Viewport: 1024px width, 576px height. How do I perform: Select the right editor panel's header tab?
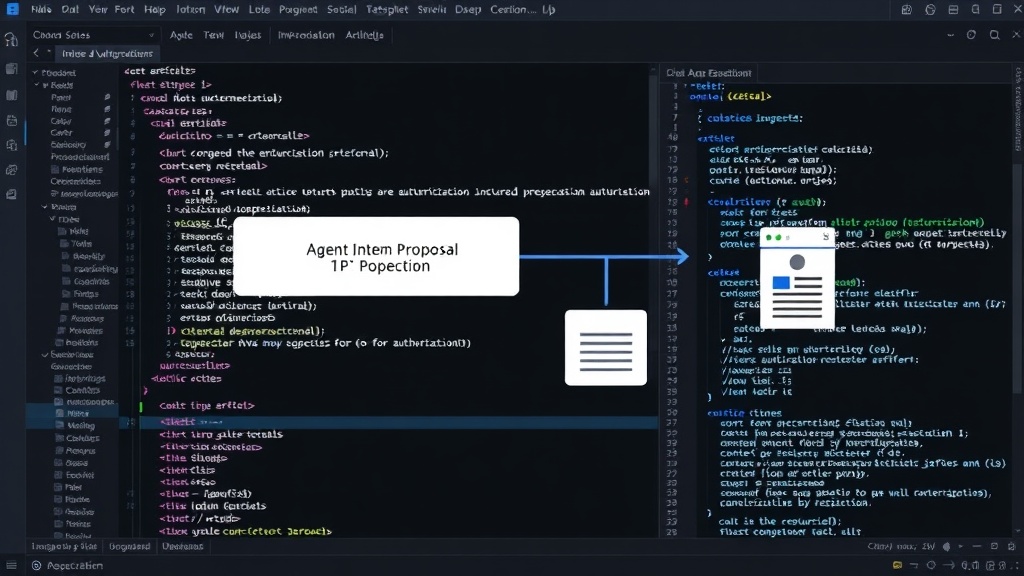[x=709, y=73]
